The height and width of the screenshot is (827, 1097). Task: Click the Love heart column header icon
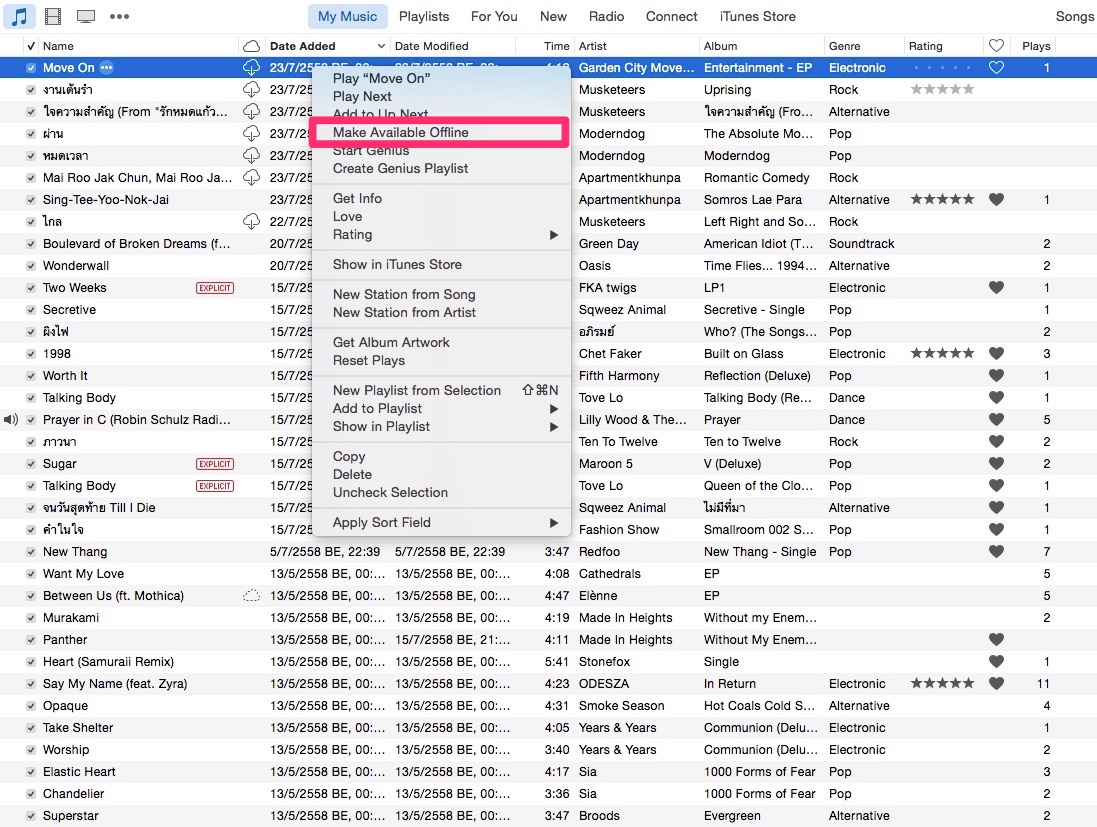(996, 45)
